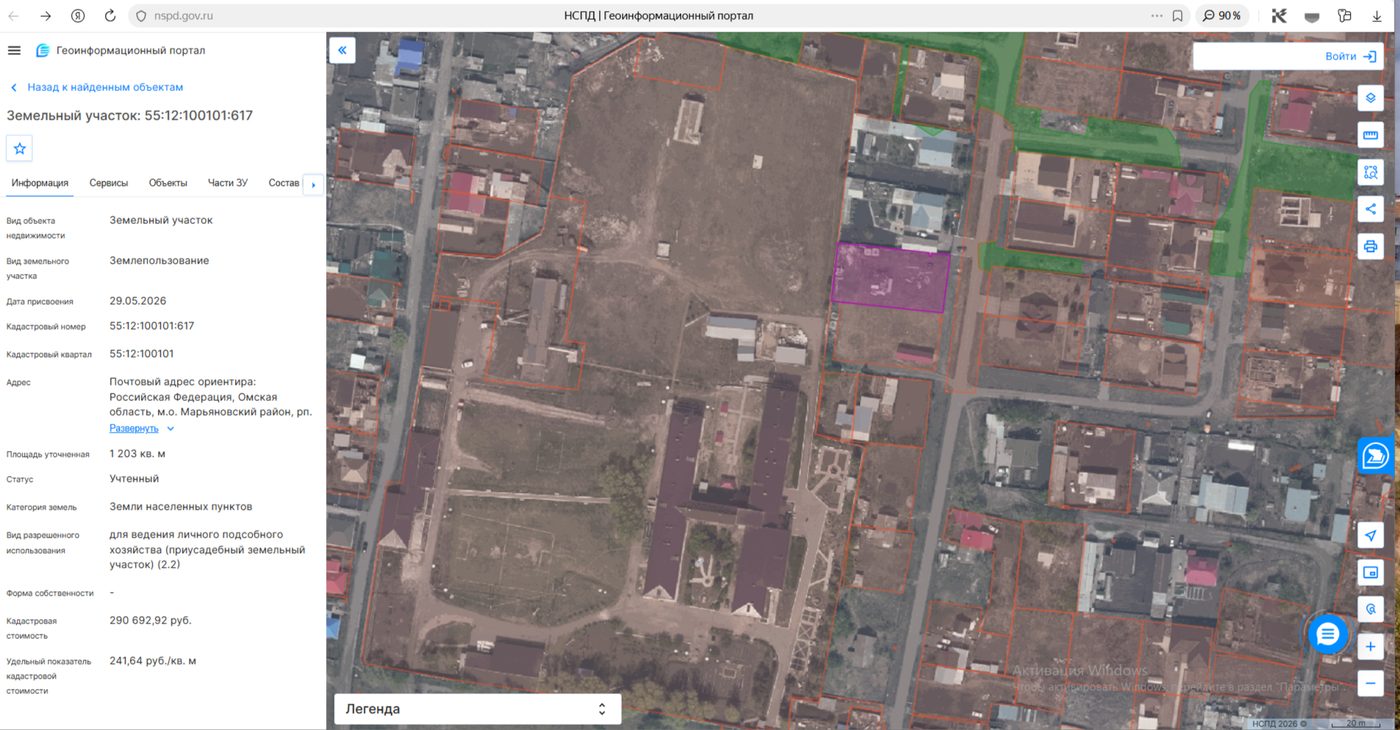This screenshot has width=1400, height=730.
Task: Locate my position with arrow icon
Action: pyautogui.click(x=1370, y=536)
